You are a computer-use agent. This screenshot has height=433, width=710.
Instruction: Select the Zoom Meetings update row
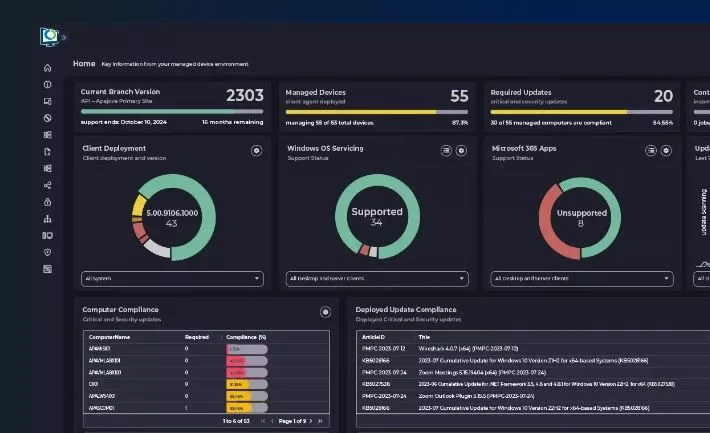[x=534, y=373]
